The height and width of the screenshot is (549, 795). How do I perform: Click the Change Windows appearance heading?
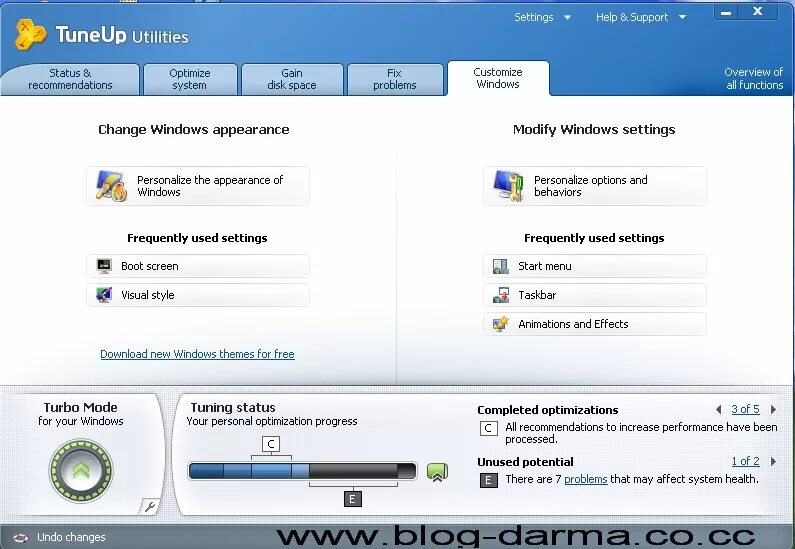[194, 130]
